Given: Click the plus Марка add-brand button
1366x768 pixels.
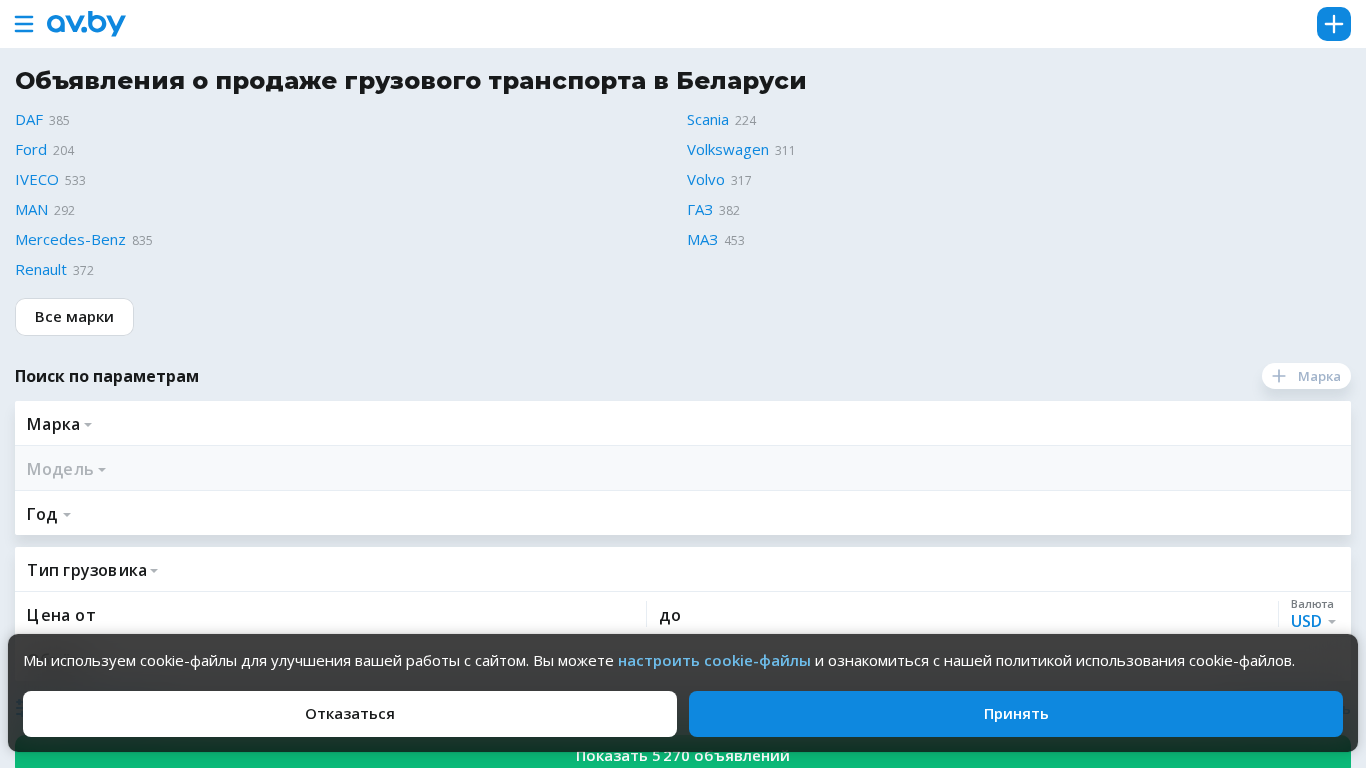Looking at the screenshot, I should 1306,376.
